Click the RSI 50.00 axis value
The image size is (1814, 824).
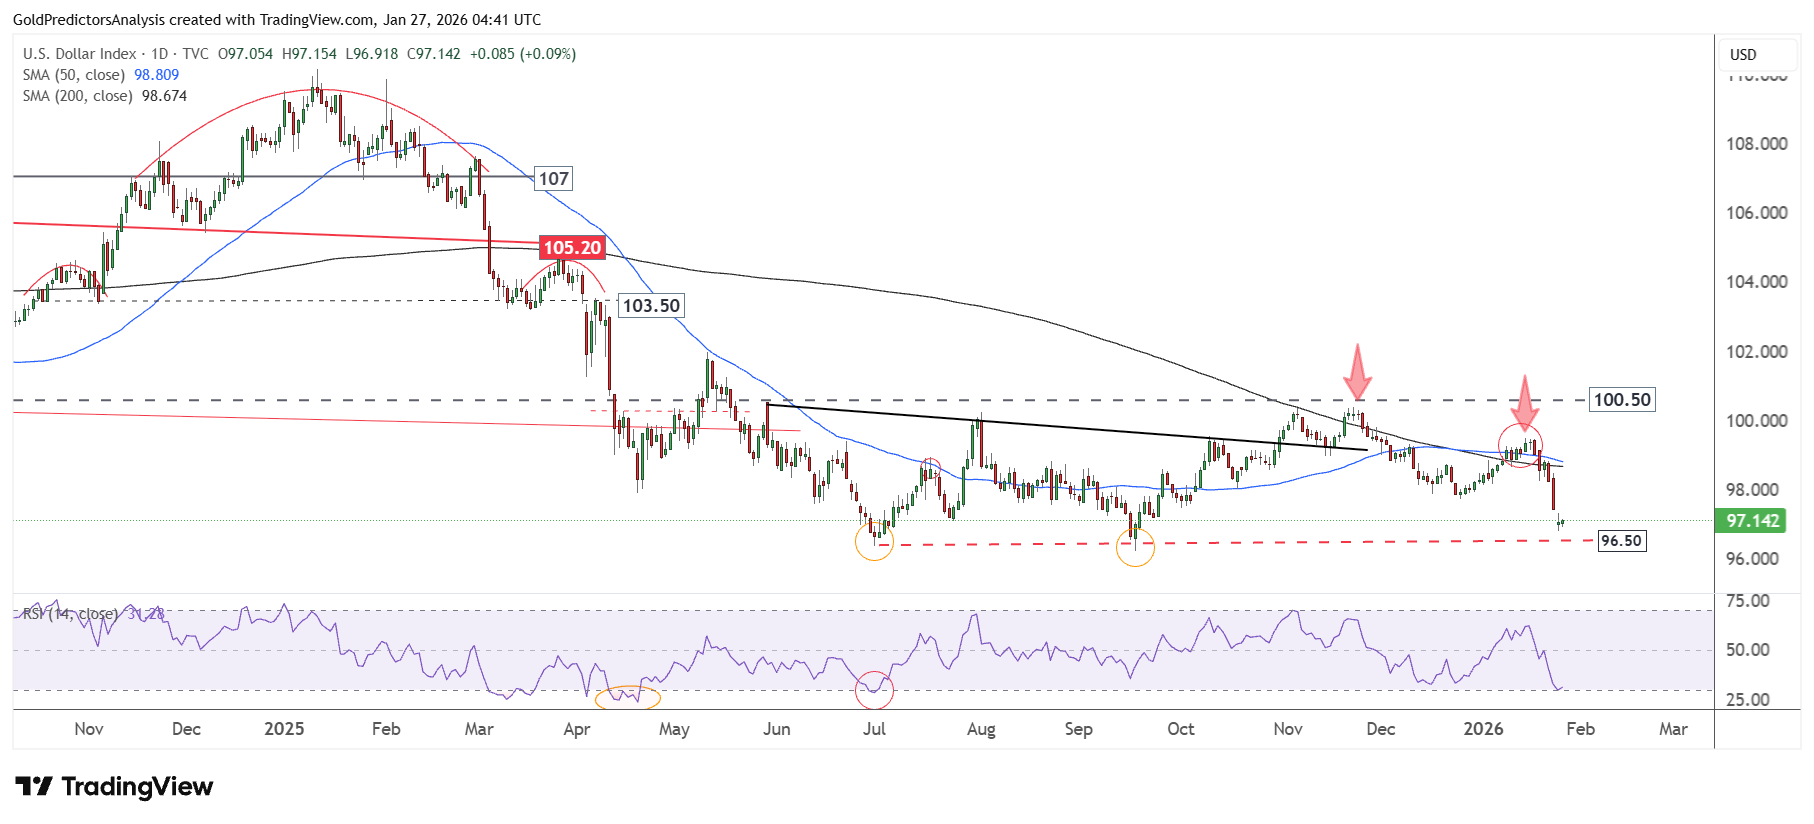1748,650
